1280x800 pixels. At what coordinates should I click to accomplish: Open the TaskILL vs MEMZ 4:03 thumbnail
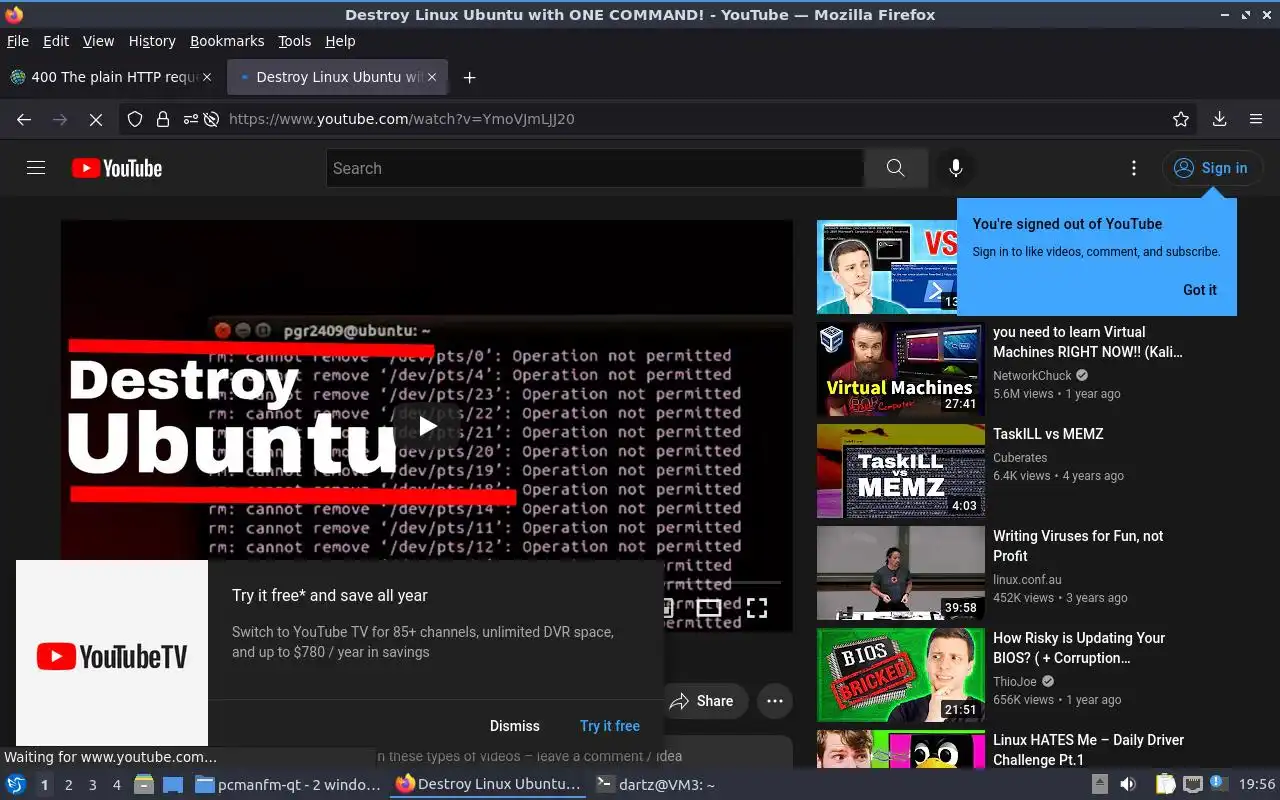[901, 471]
